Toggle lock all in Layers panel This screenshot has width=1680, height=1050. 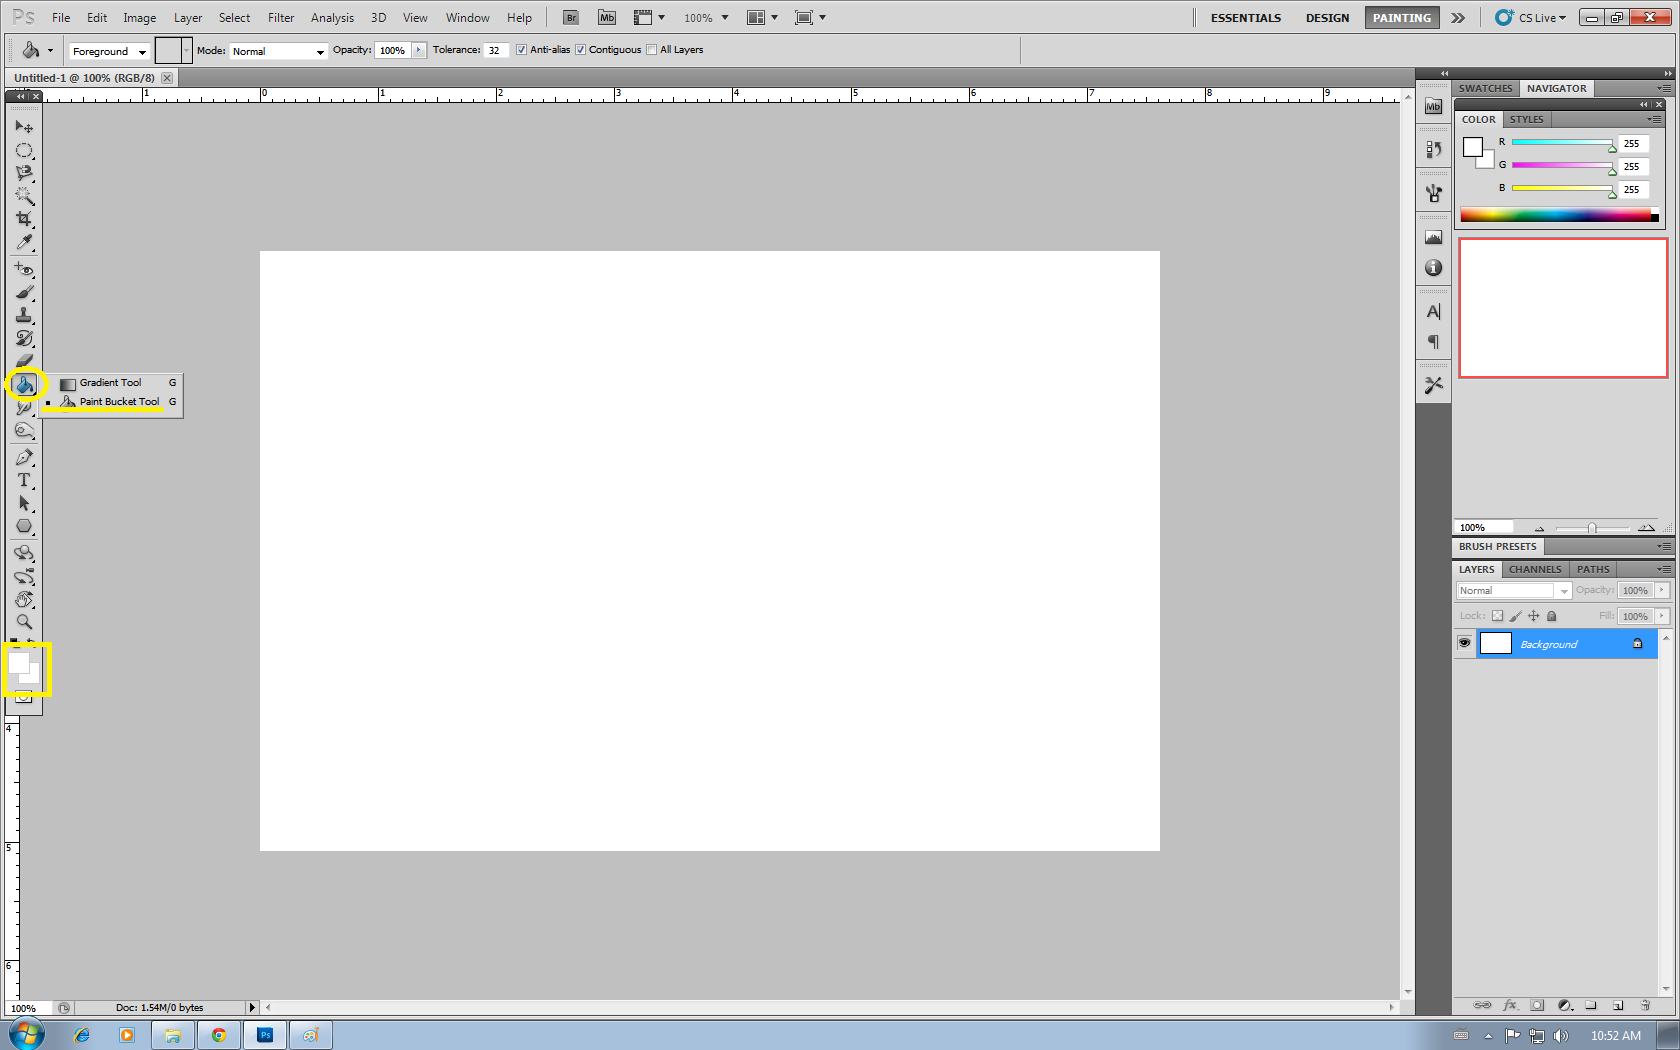(1552, 616)
